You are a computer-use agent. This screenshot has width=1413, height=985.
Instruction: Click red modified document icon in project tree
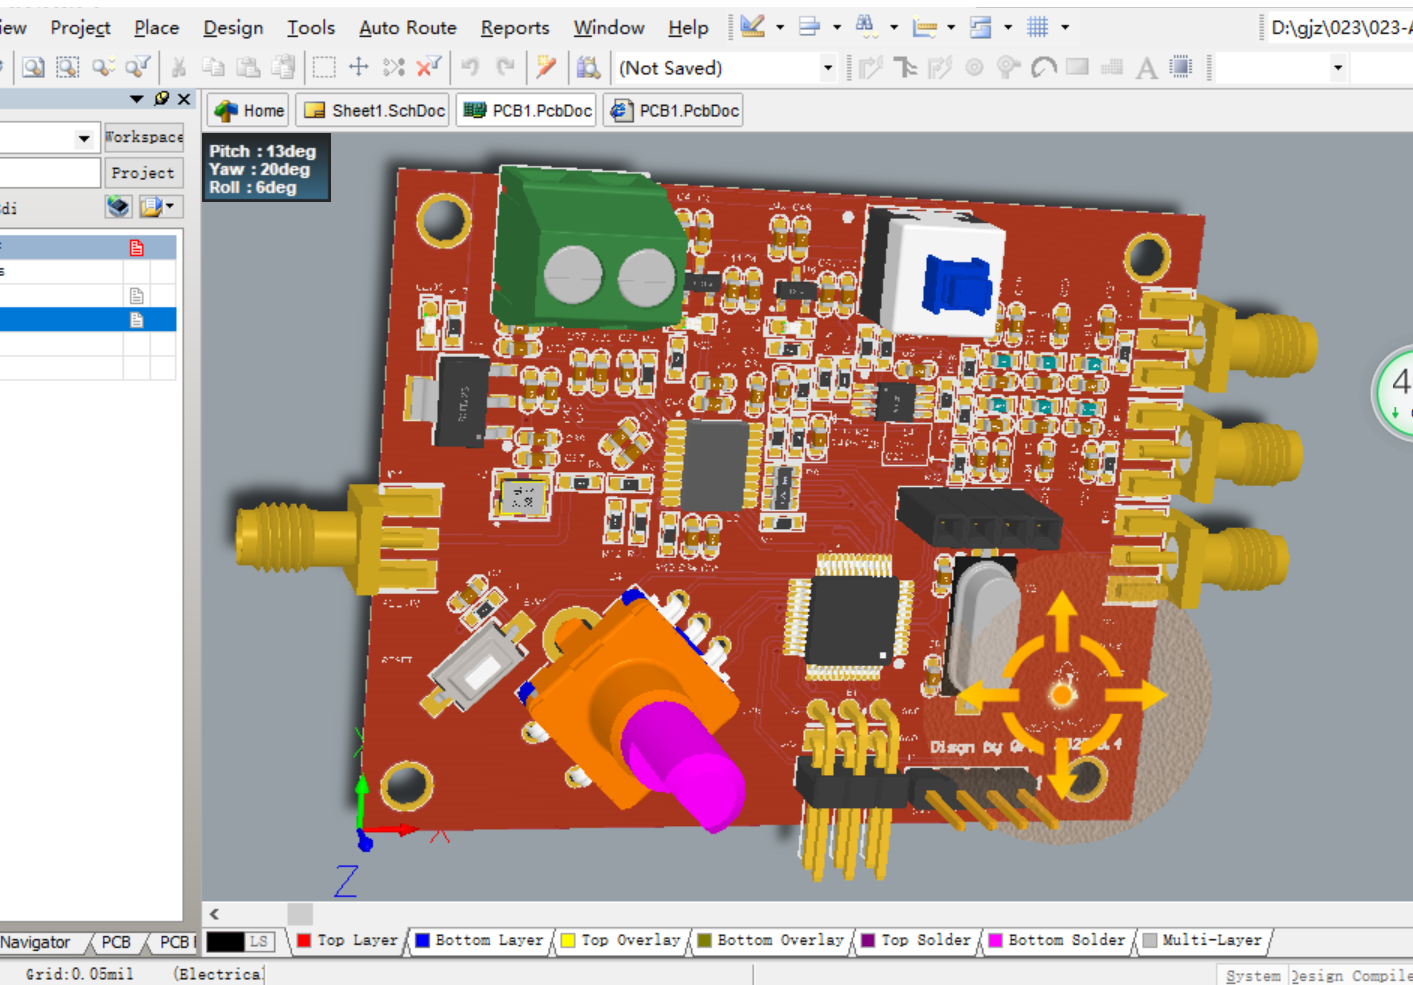pos(137,247)
